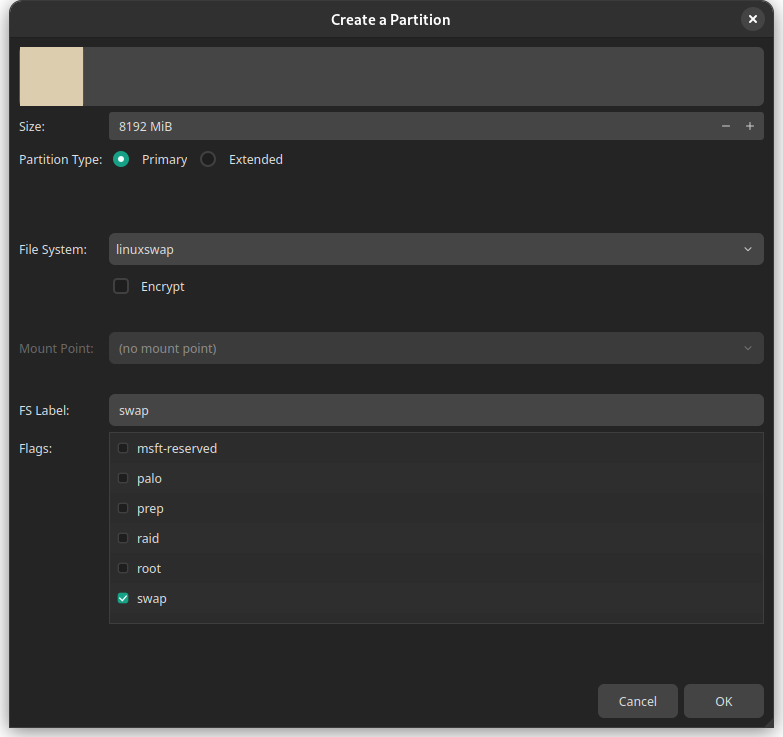Screen dimensions: 783x737
Task: Uncheck the swap flag
Action: click(x=123, y=598)
